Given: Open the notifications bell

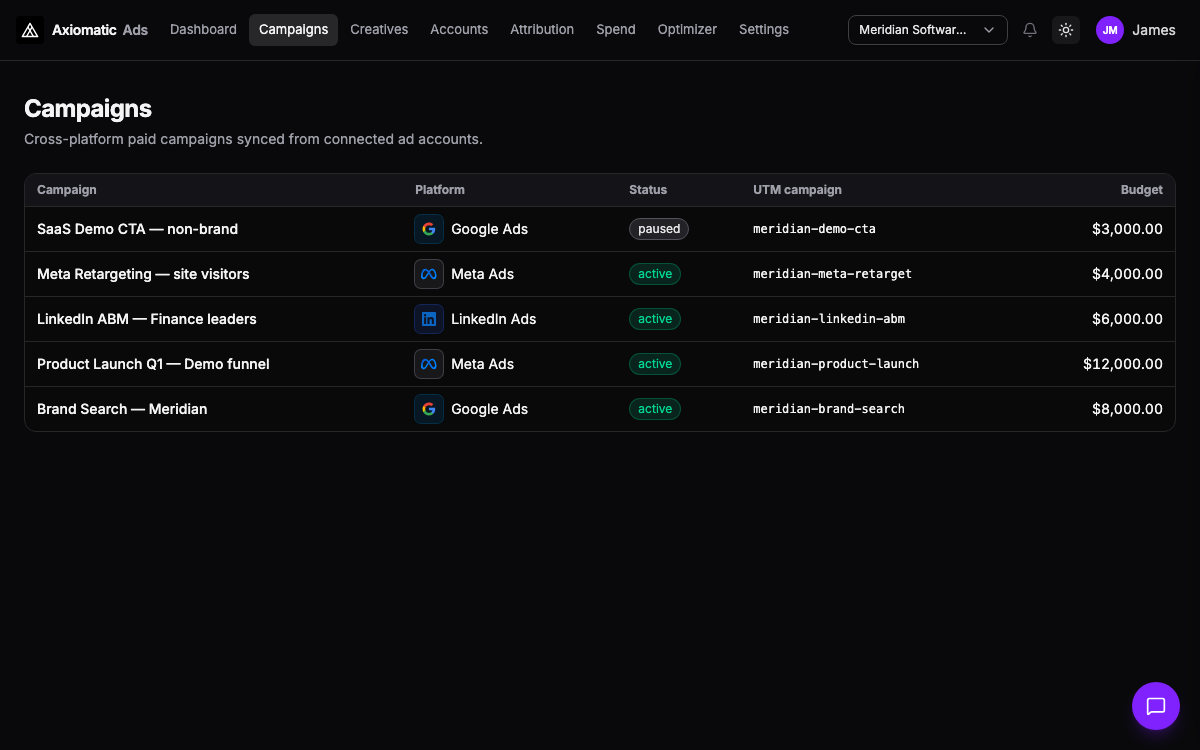Looking at the screenshot, I should [1030, 30].
